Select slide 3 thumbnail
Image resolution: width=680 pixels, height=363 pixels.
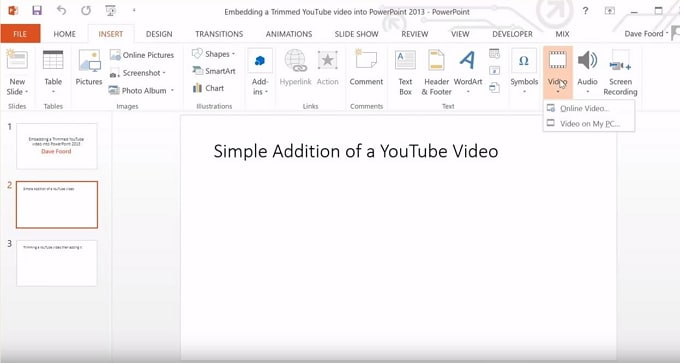(57, 263)
